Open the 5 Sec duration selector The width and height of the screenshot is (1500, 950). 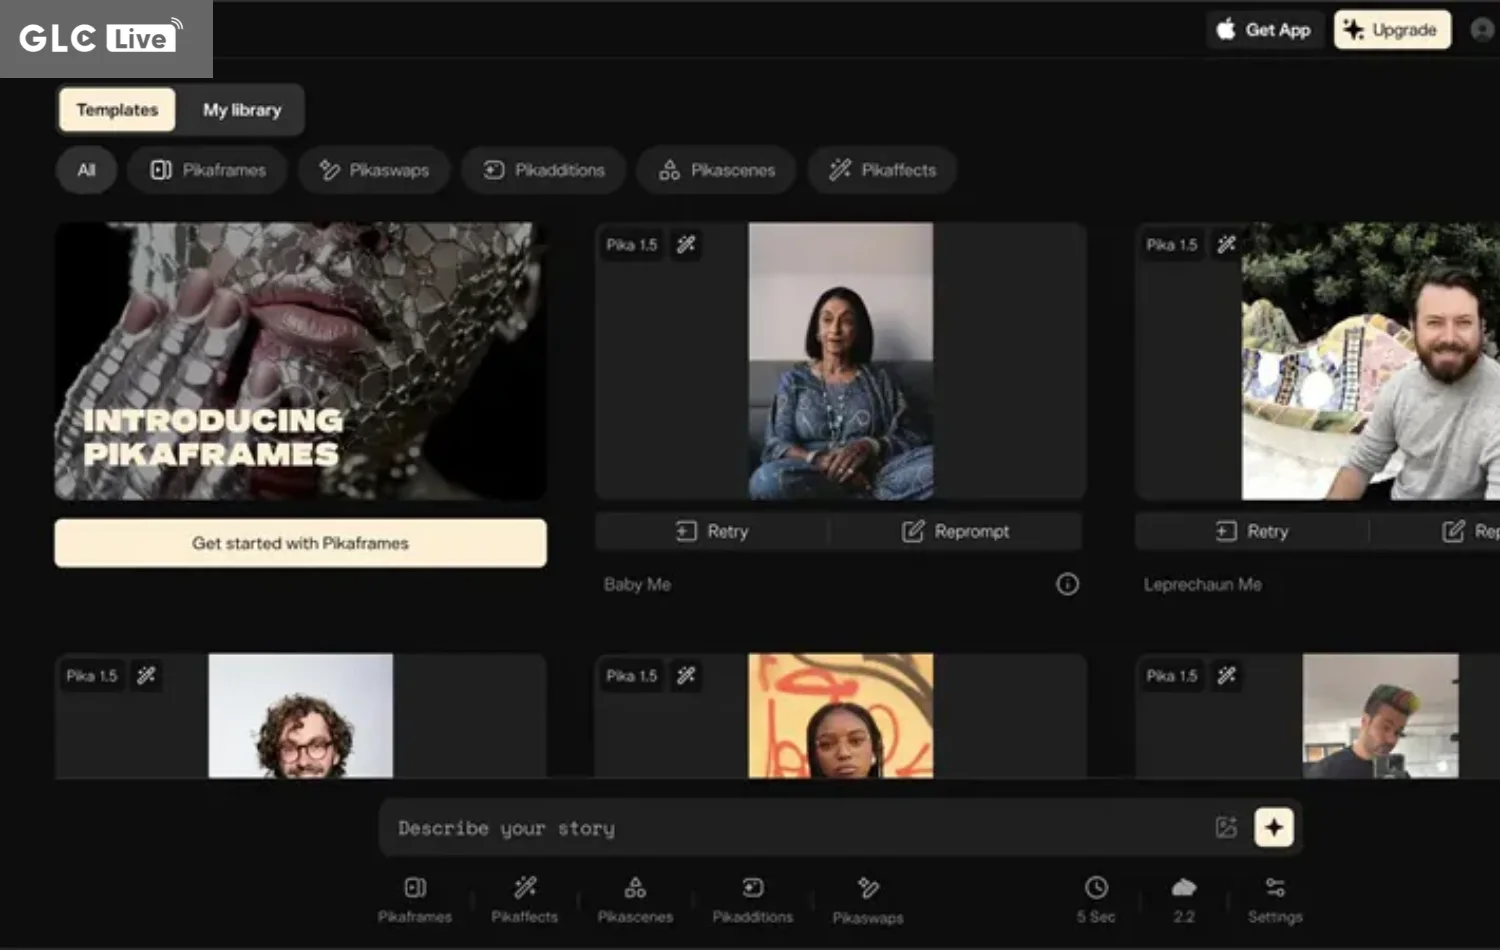1096,900
